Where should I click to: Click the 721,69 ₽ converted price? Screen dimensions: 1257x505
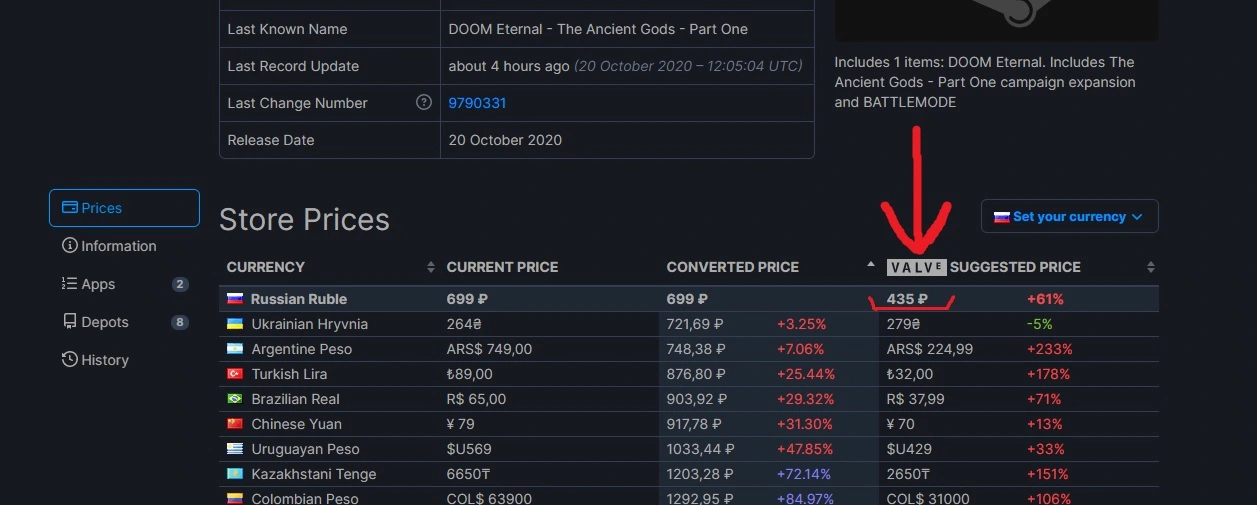696,324
